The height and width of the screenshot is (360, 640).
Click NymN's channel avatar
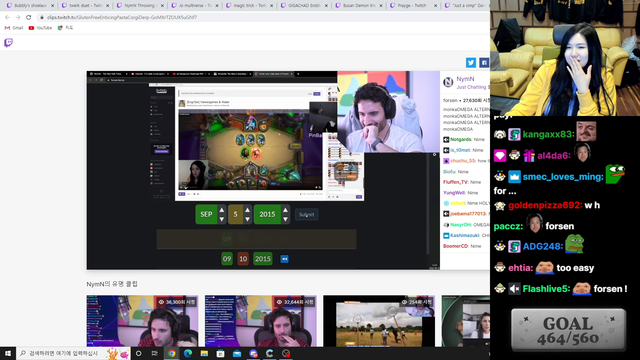448,82
